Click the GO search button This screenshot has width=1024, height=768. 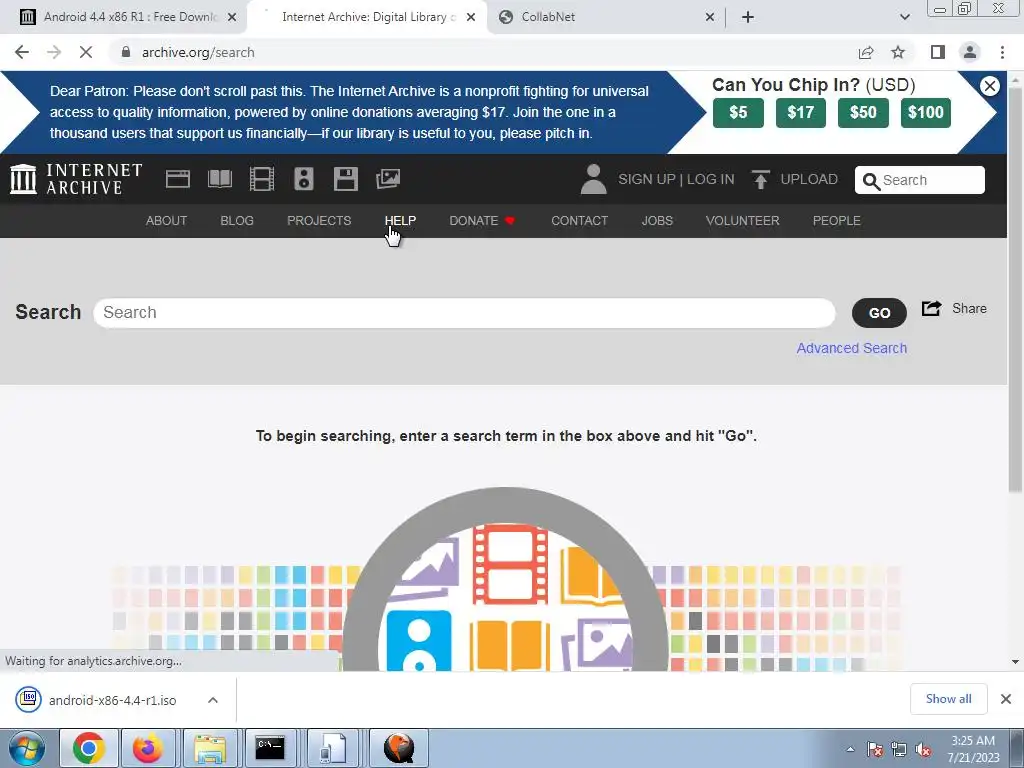pos(879,313)
